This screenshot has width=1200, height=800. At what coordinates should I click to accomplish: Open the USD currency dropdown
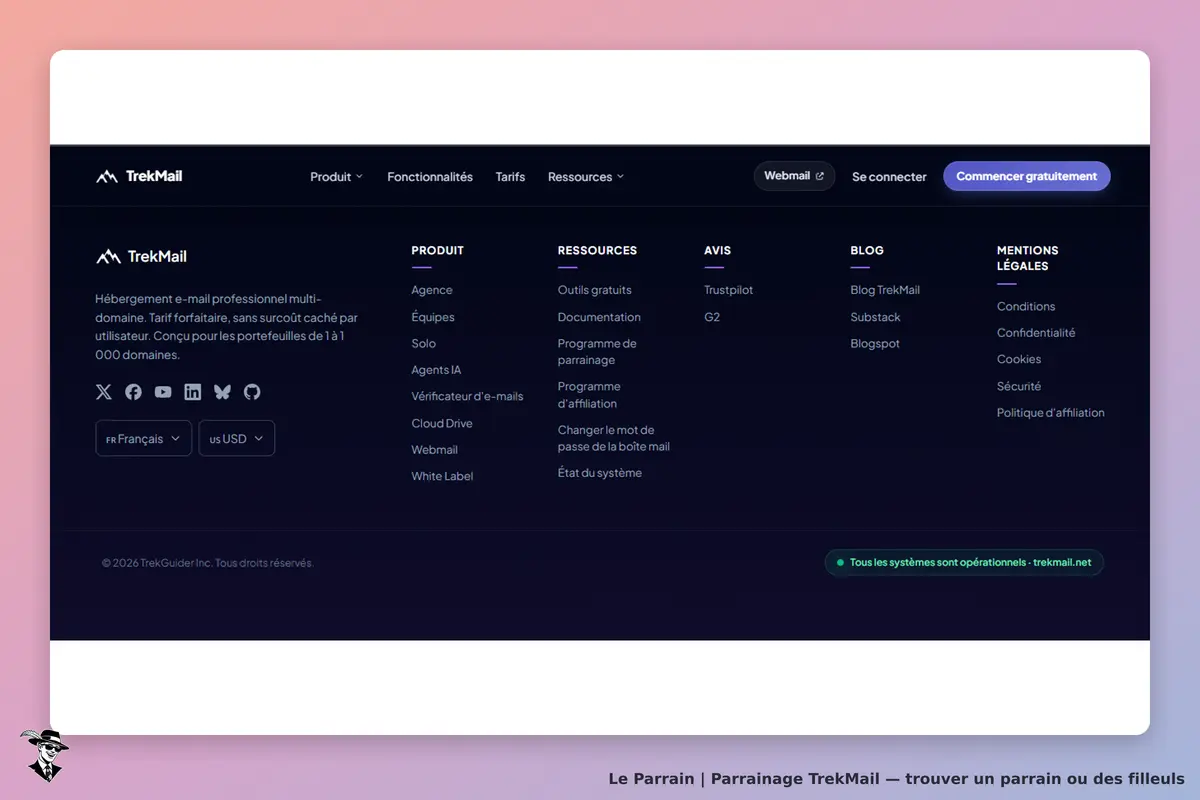tap(236, 438)
